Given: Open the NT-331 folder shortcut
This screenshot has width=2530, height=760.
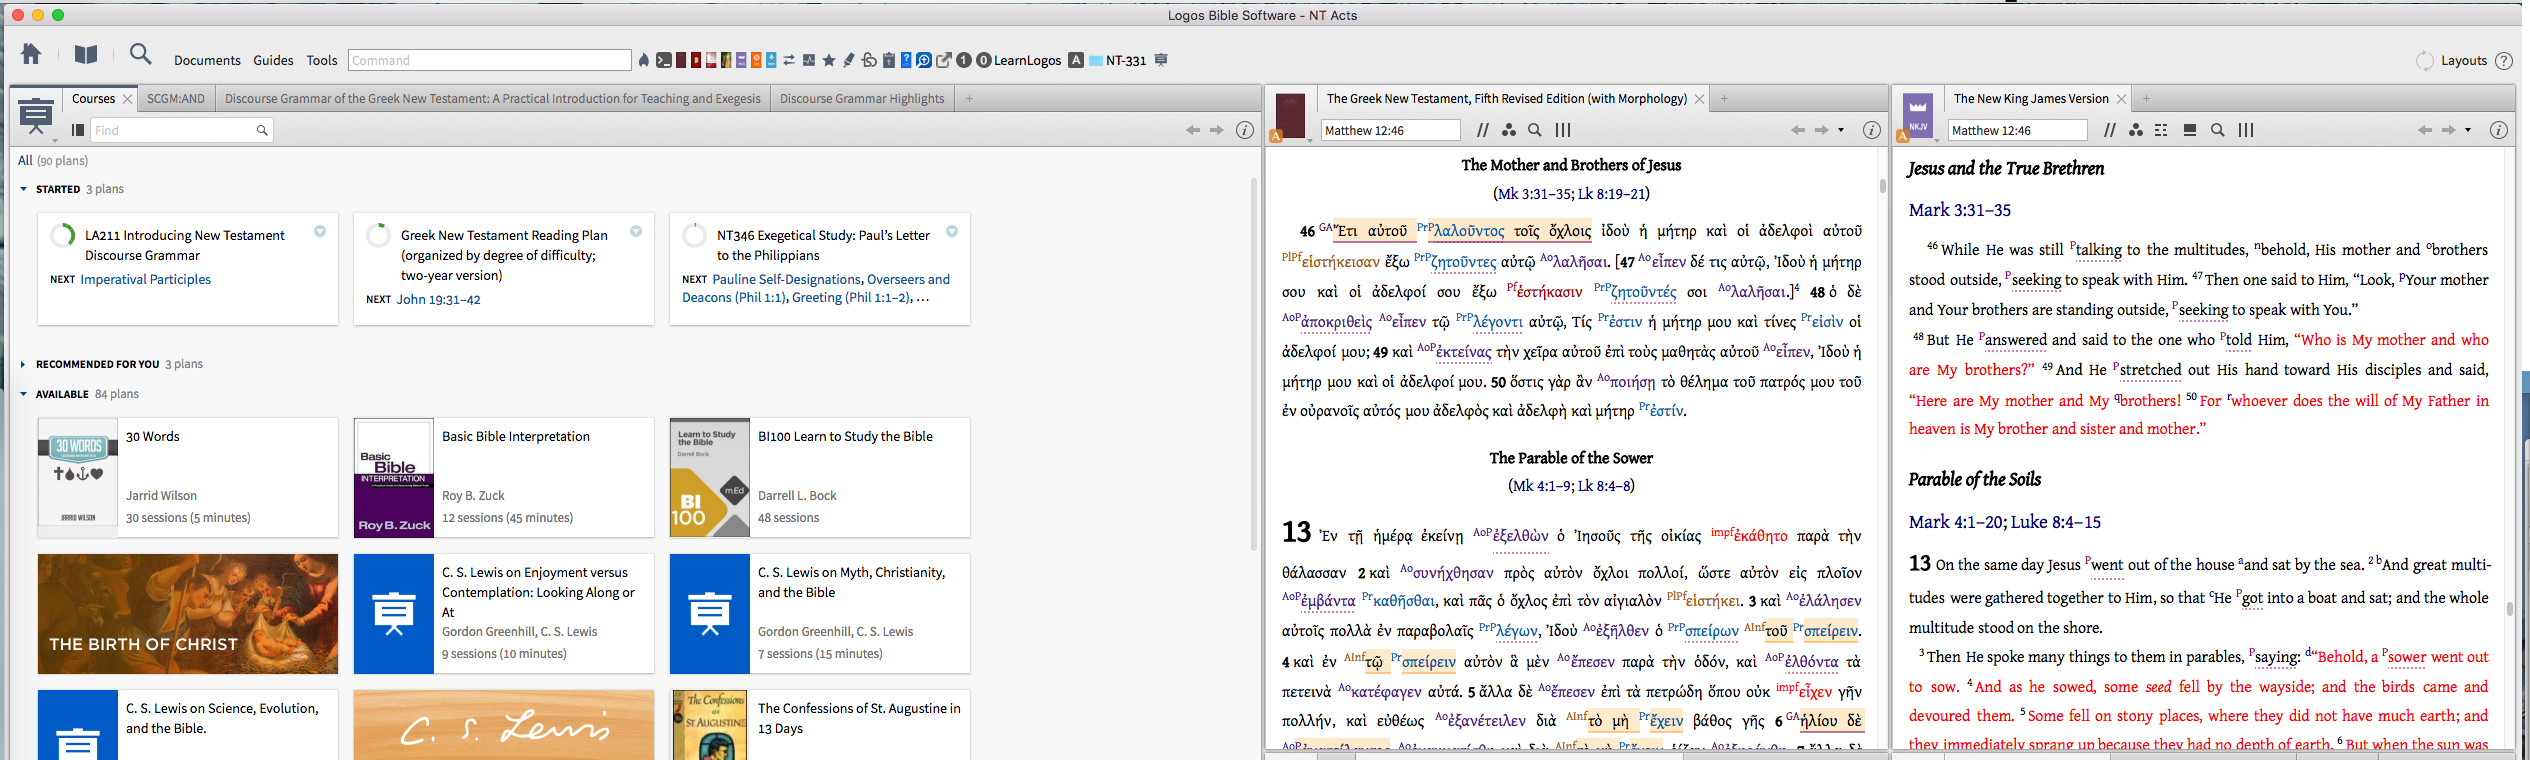Looking at the screenshot, I should (x=1117, y=60).
